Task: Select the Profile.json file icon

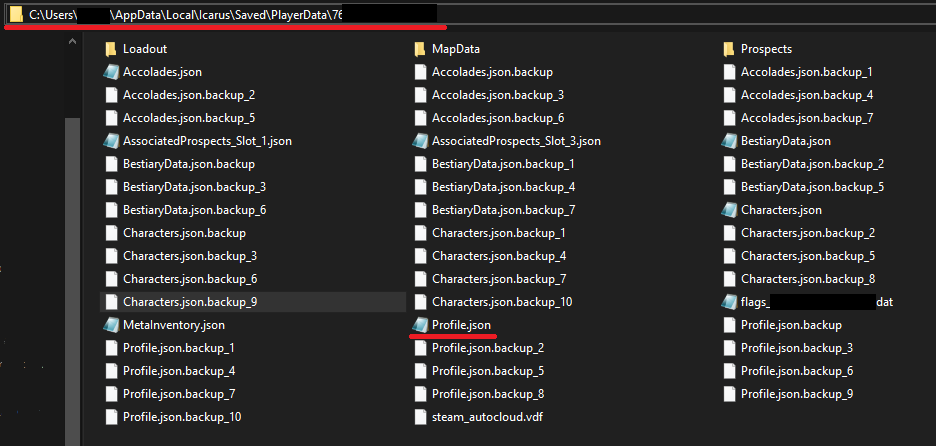Action: [x=420, y=325]
